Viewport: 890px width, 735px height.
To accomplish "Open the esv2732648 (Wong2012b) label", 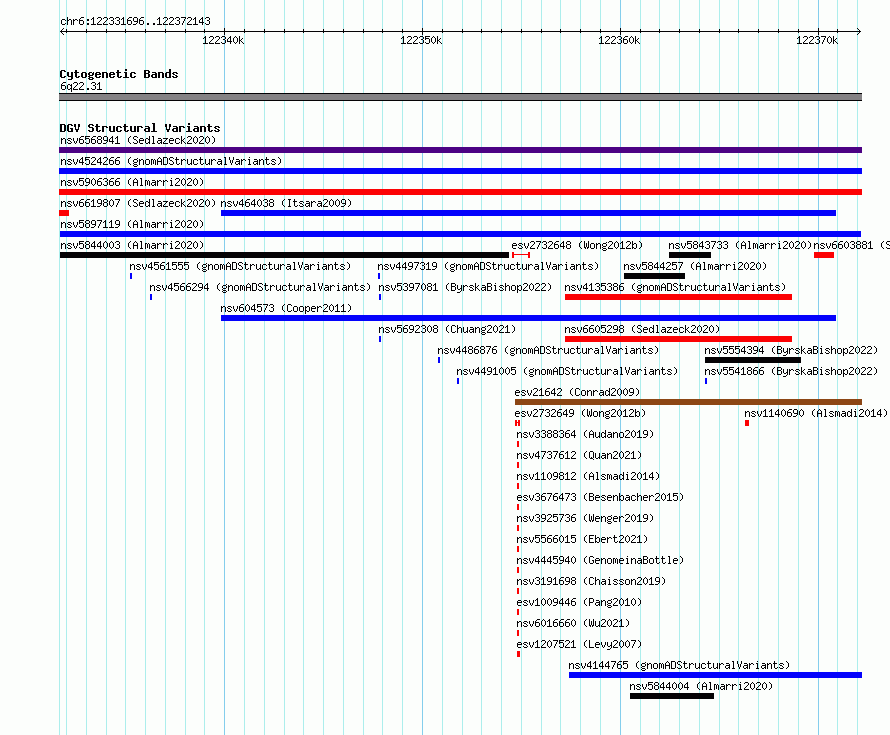I will tap(577, 245).
